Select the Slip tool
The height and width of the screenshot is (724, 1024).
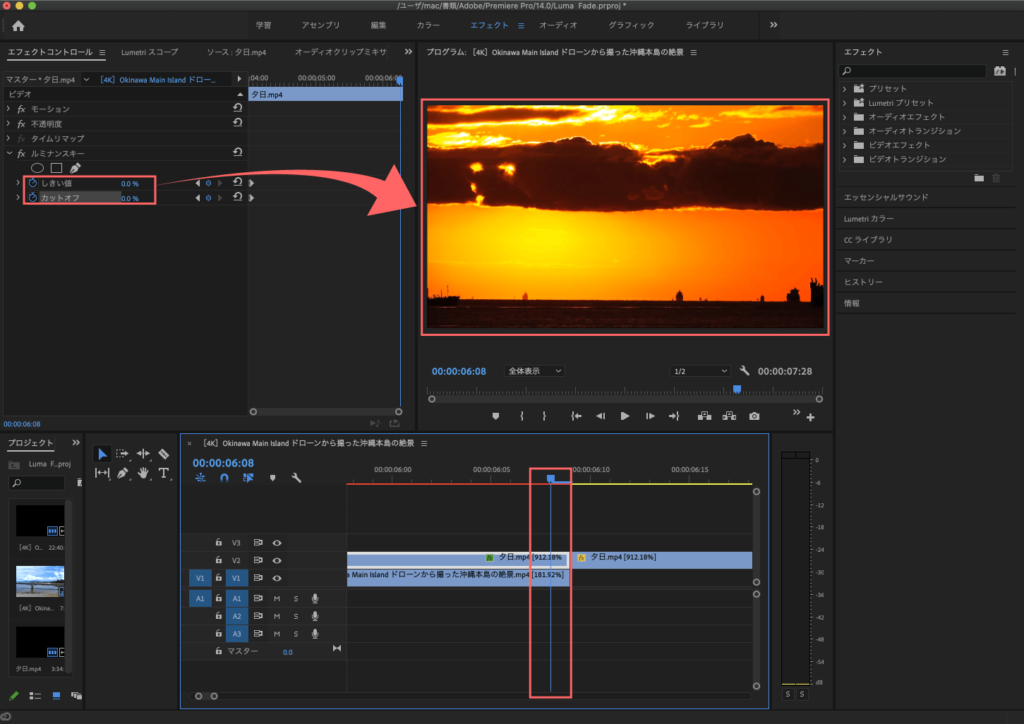click(103, 473)
